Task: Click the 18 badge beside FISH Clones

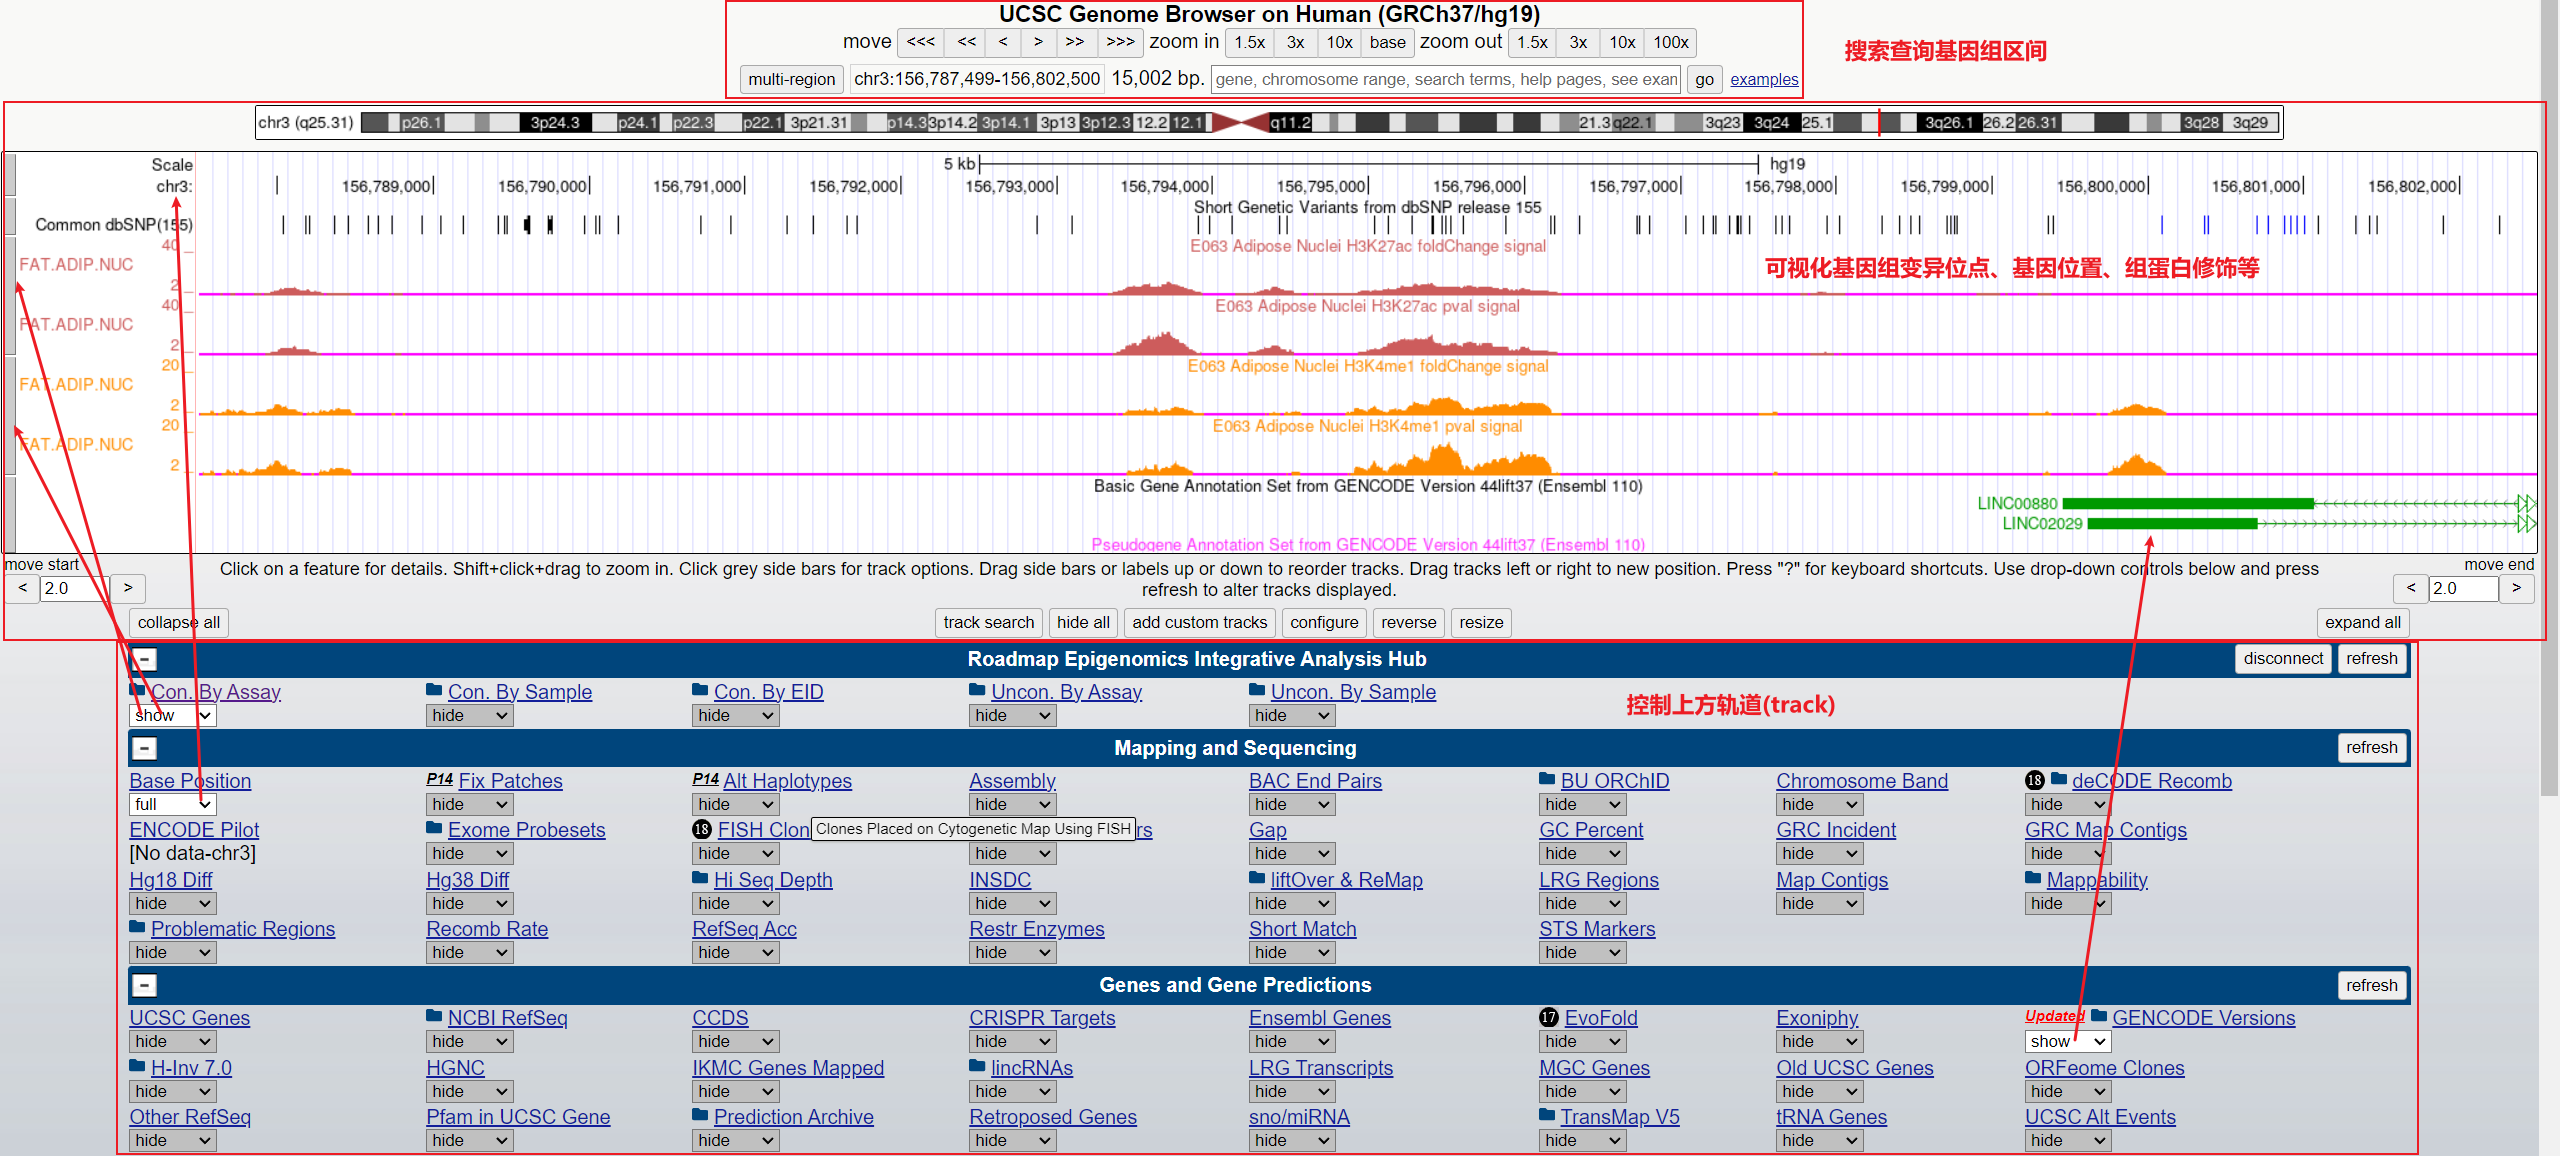Action: 702,830
